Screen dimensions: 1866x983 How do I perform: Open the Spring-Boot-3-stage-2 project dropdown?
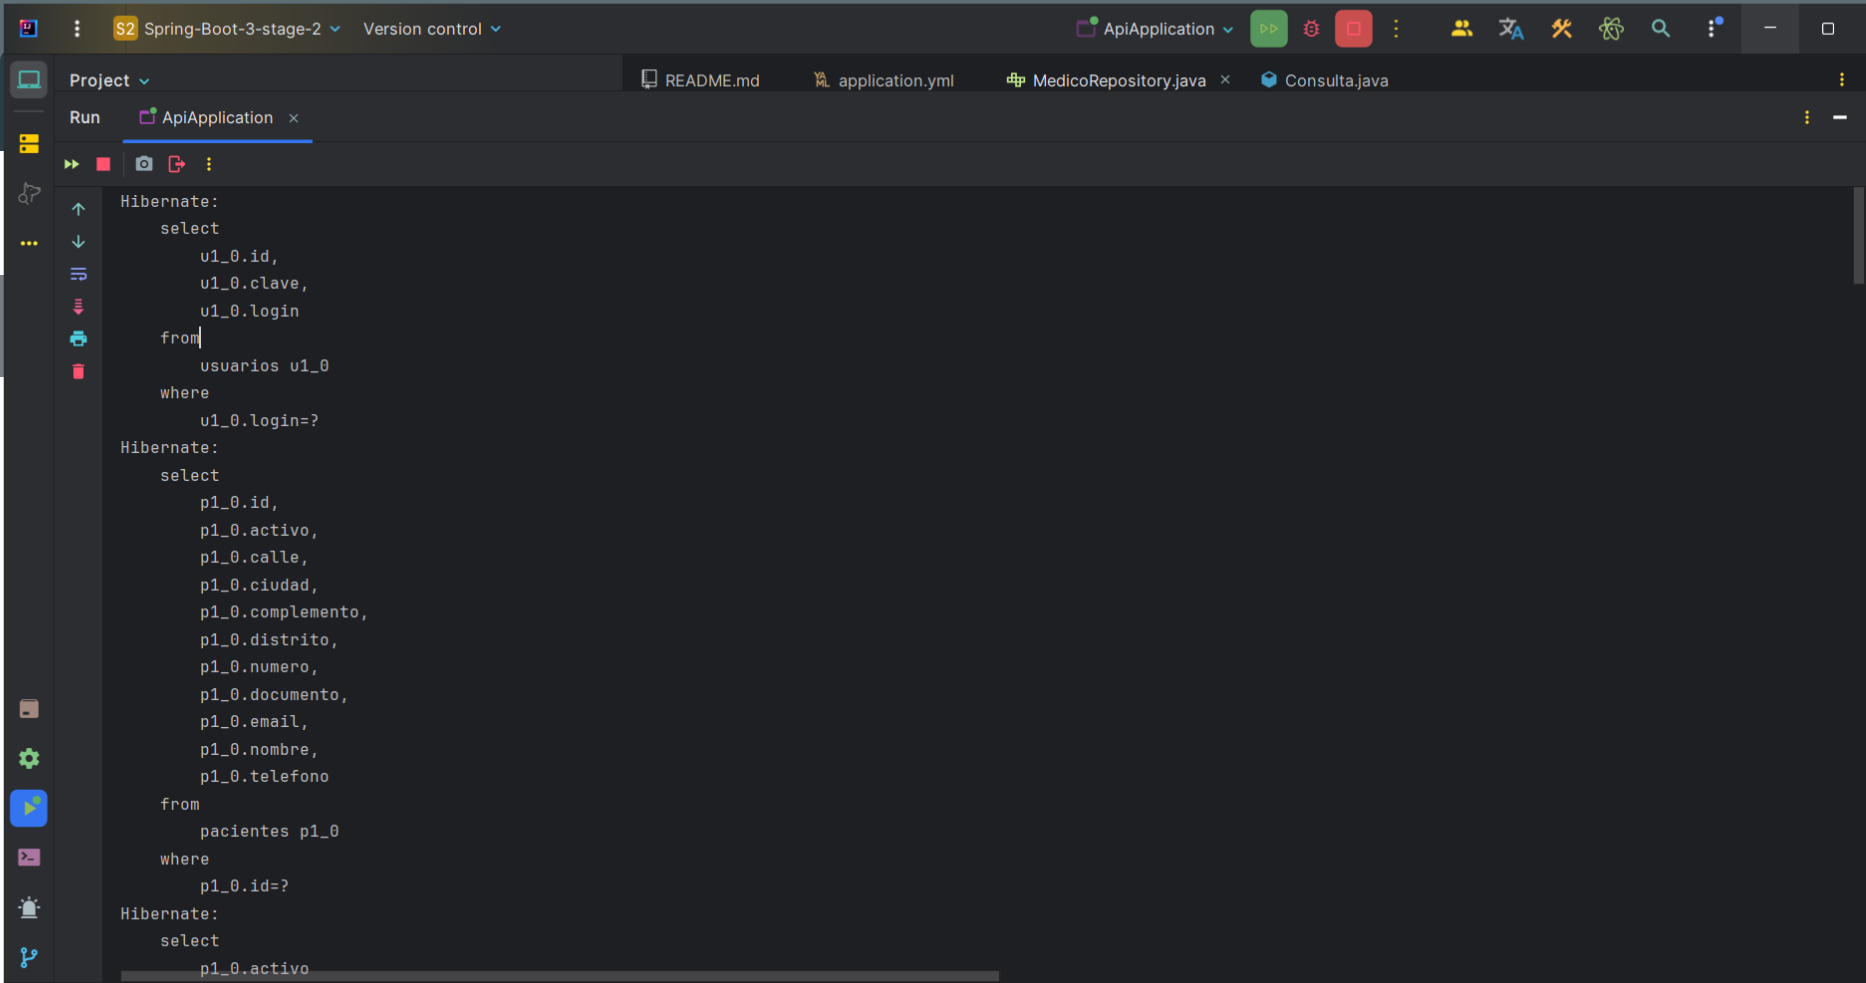click(x=227, y=29)
